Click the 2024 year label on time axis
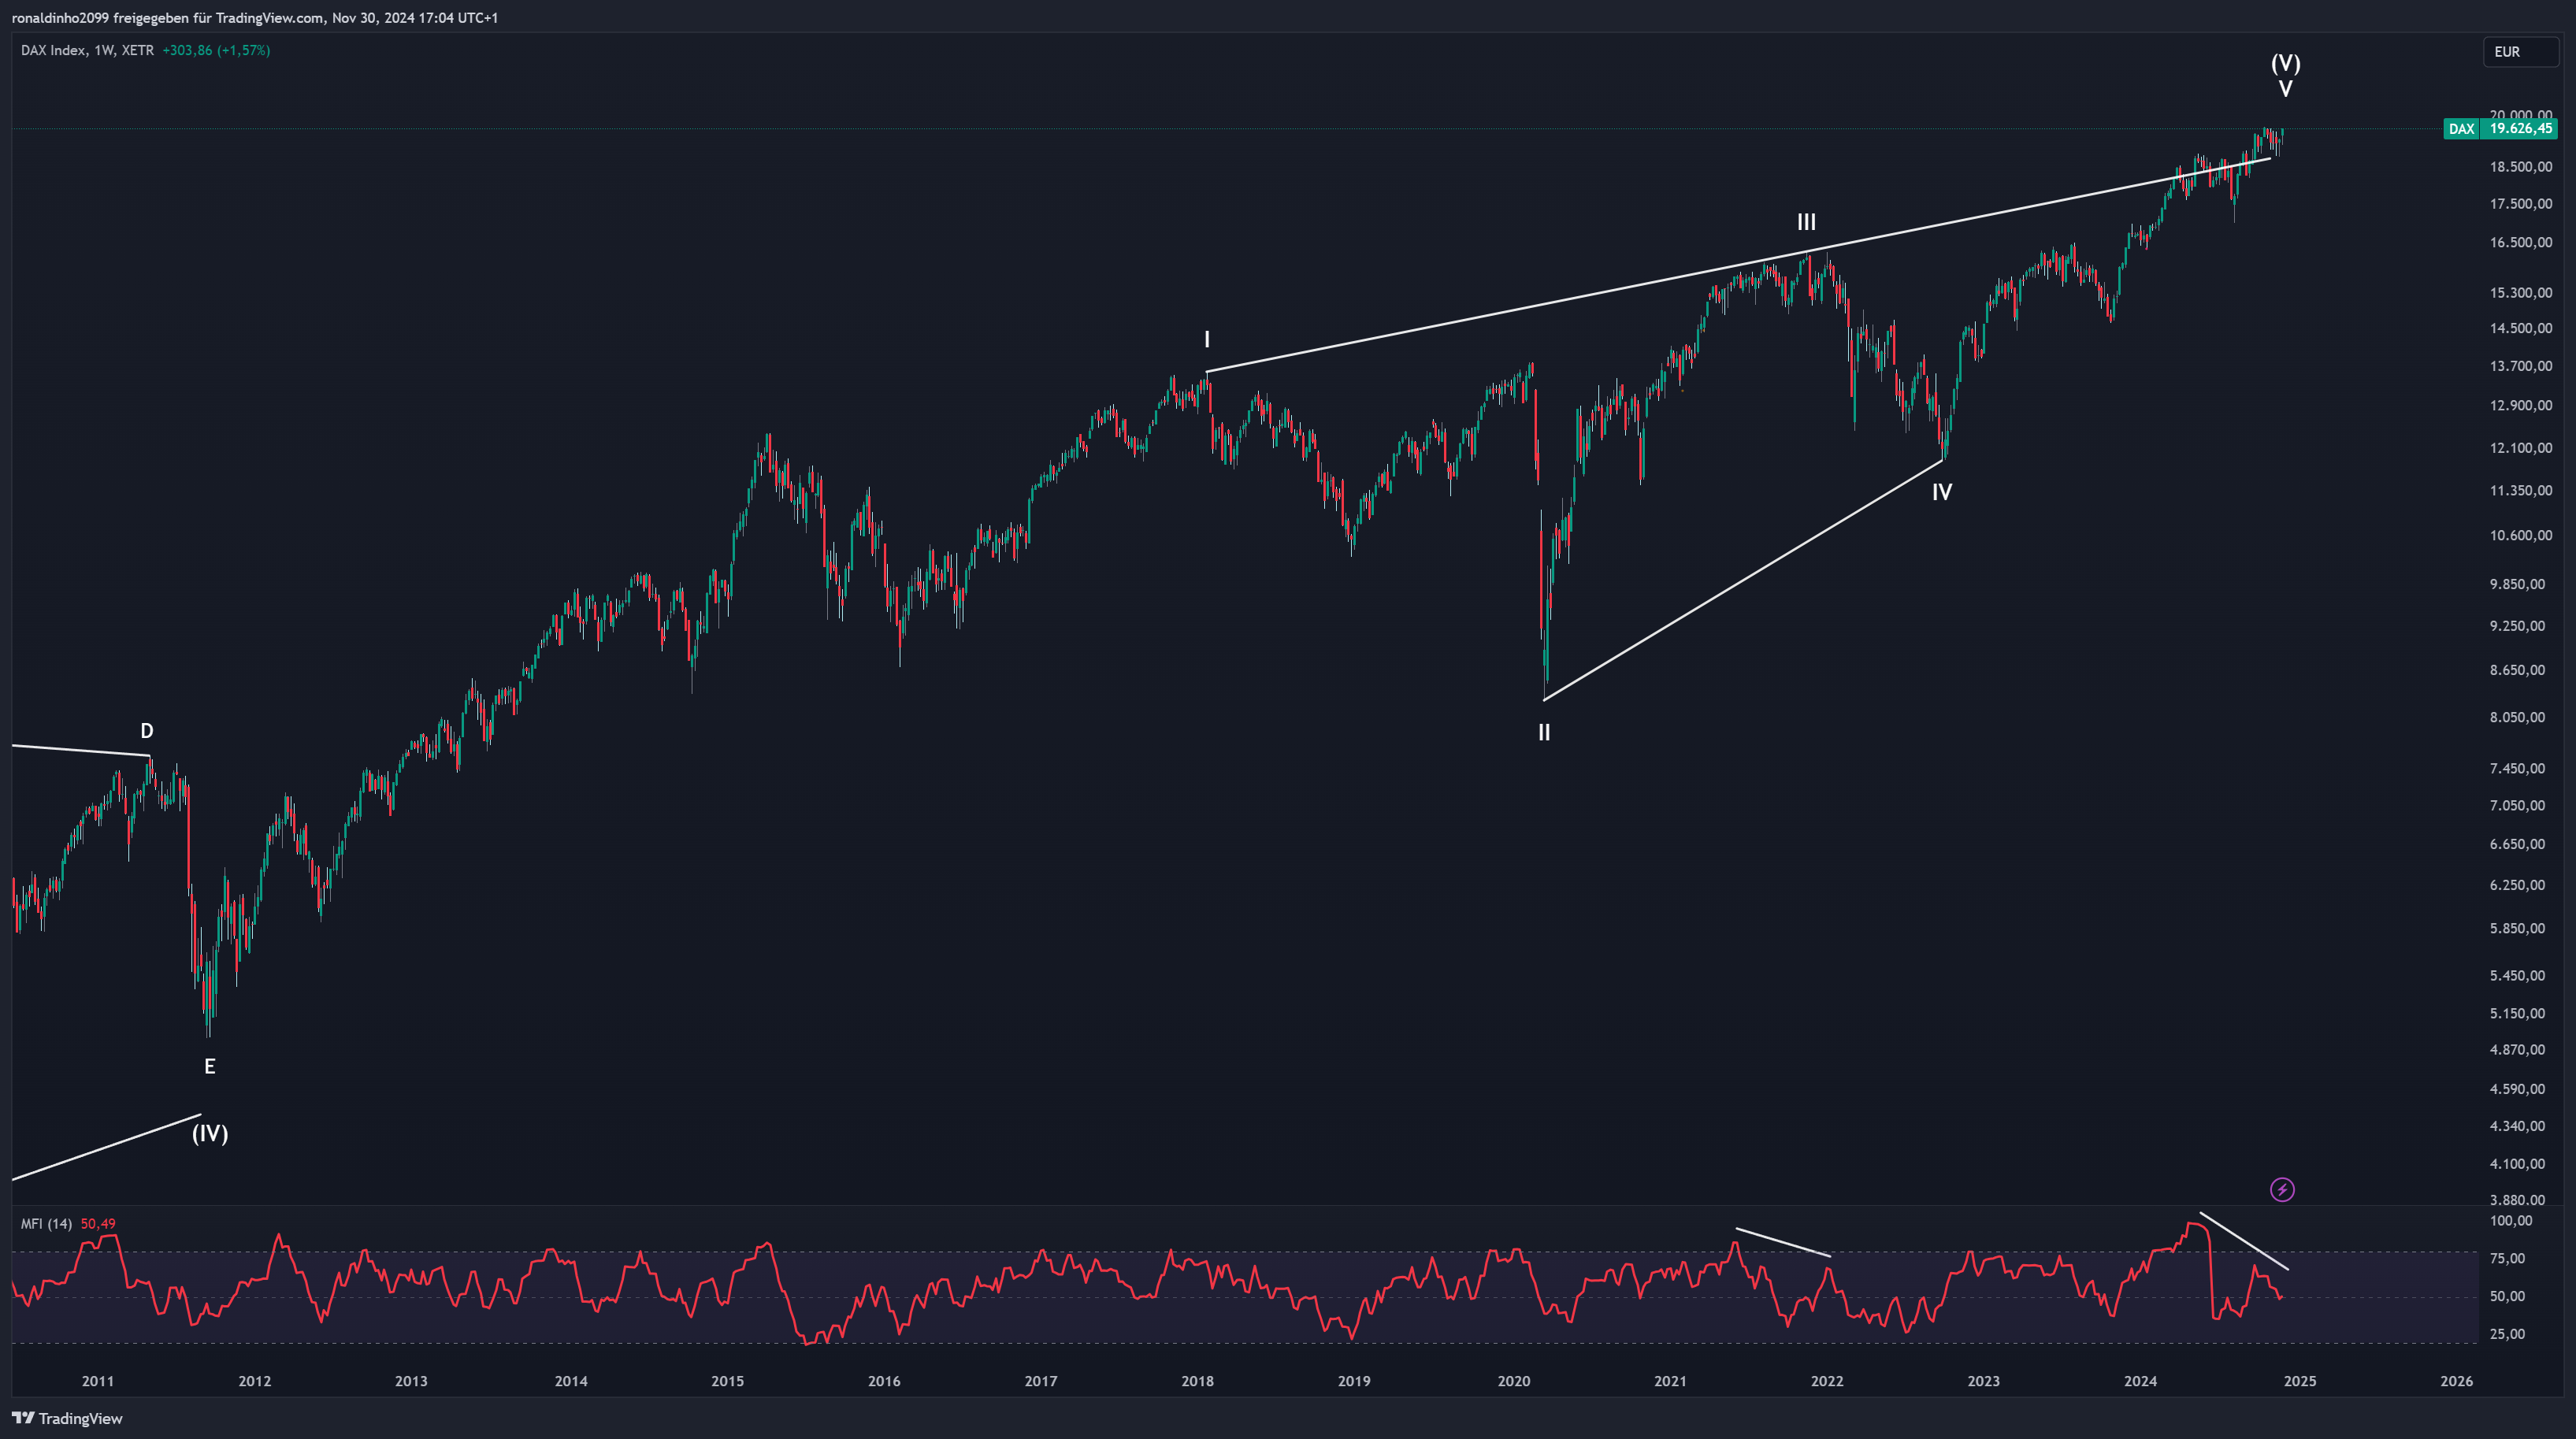This screenshot has width=2576, height=1439. point(2140,1381)
